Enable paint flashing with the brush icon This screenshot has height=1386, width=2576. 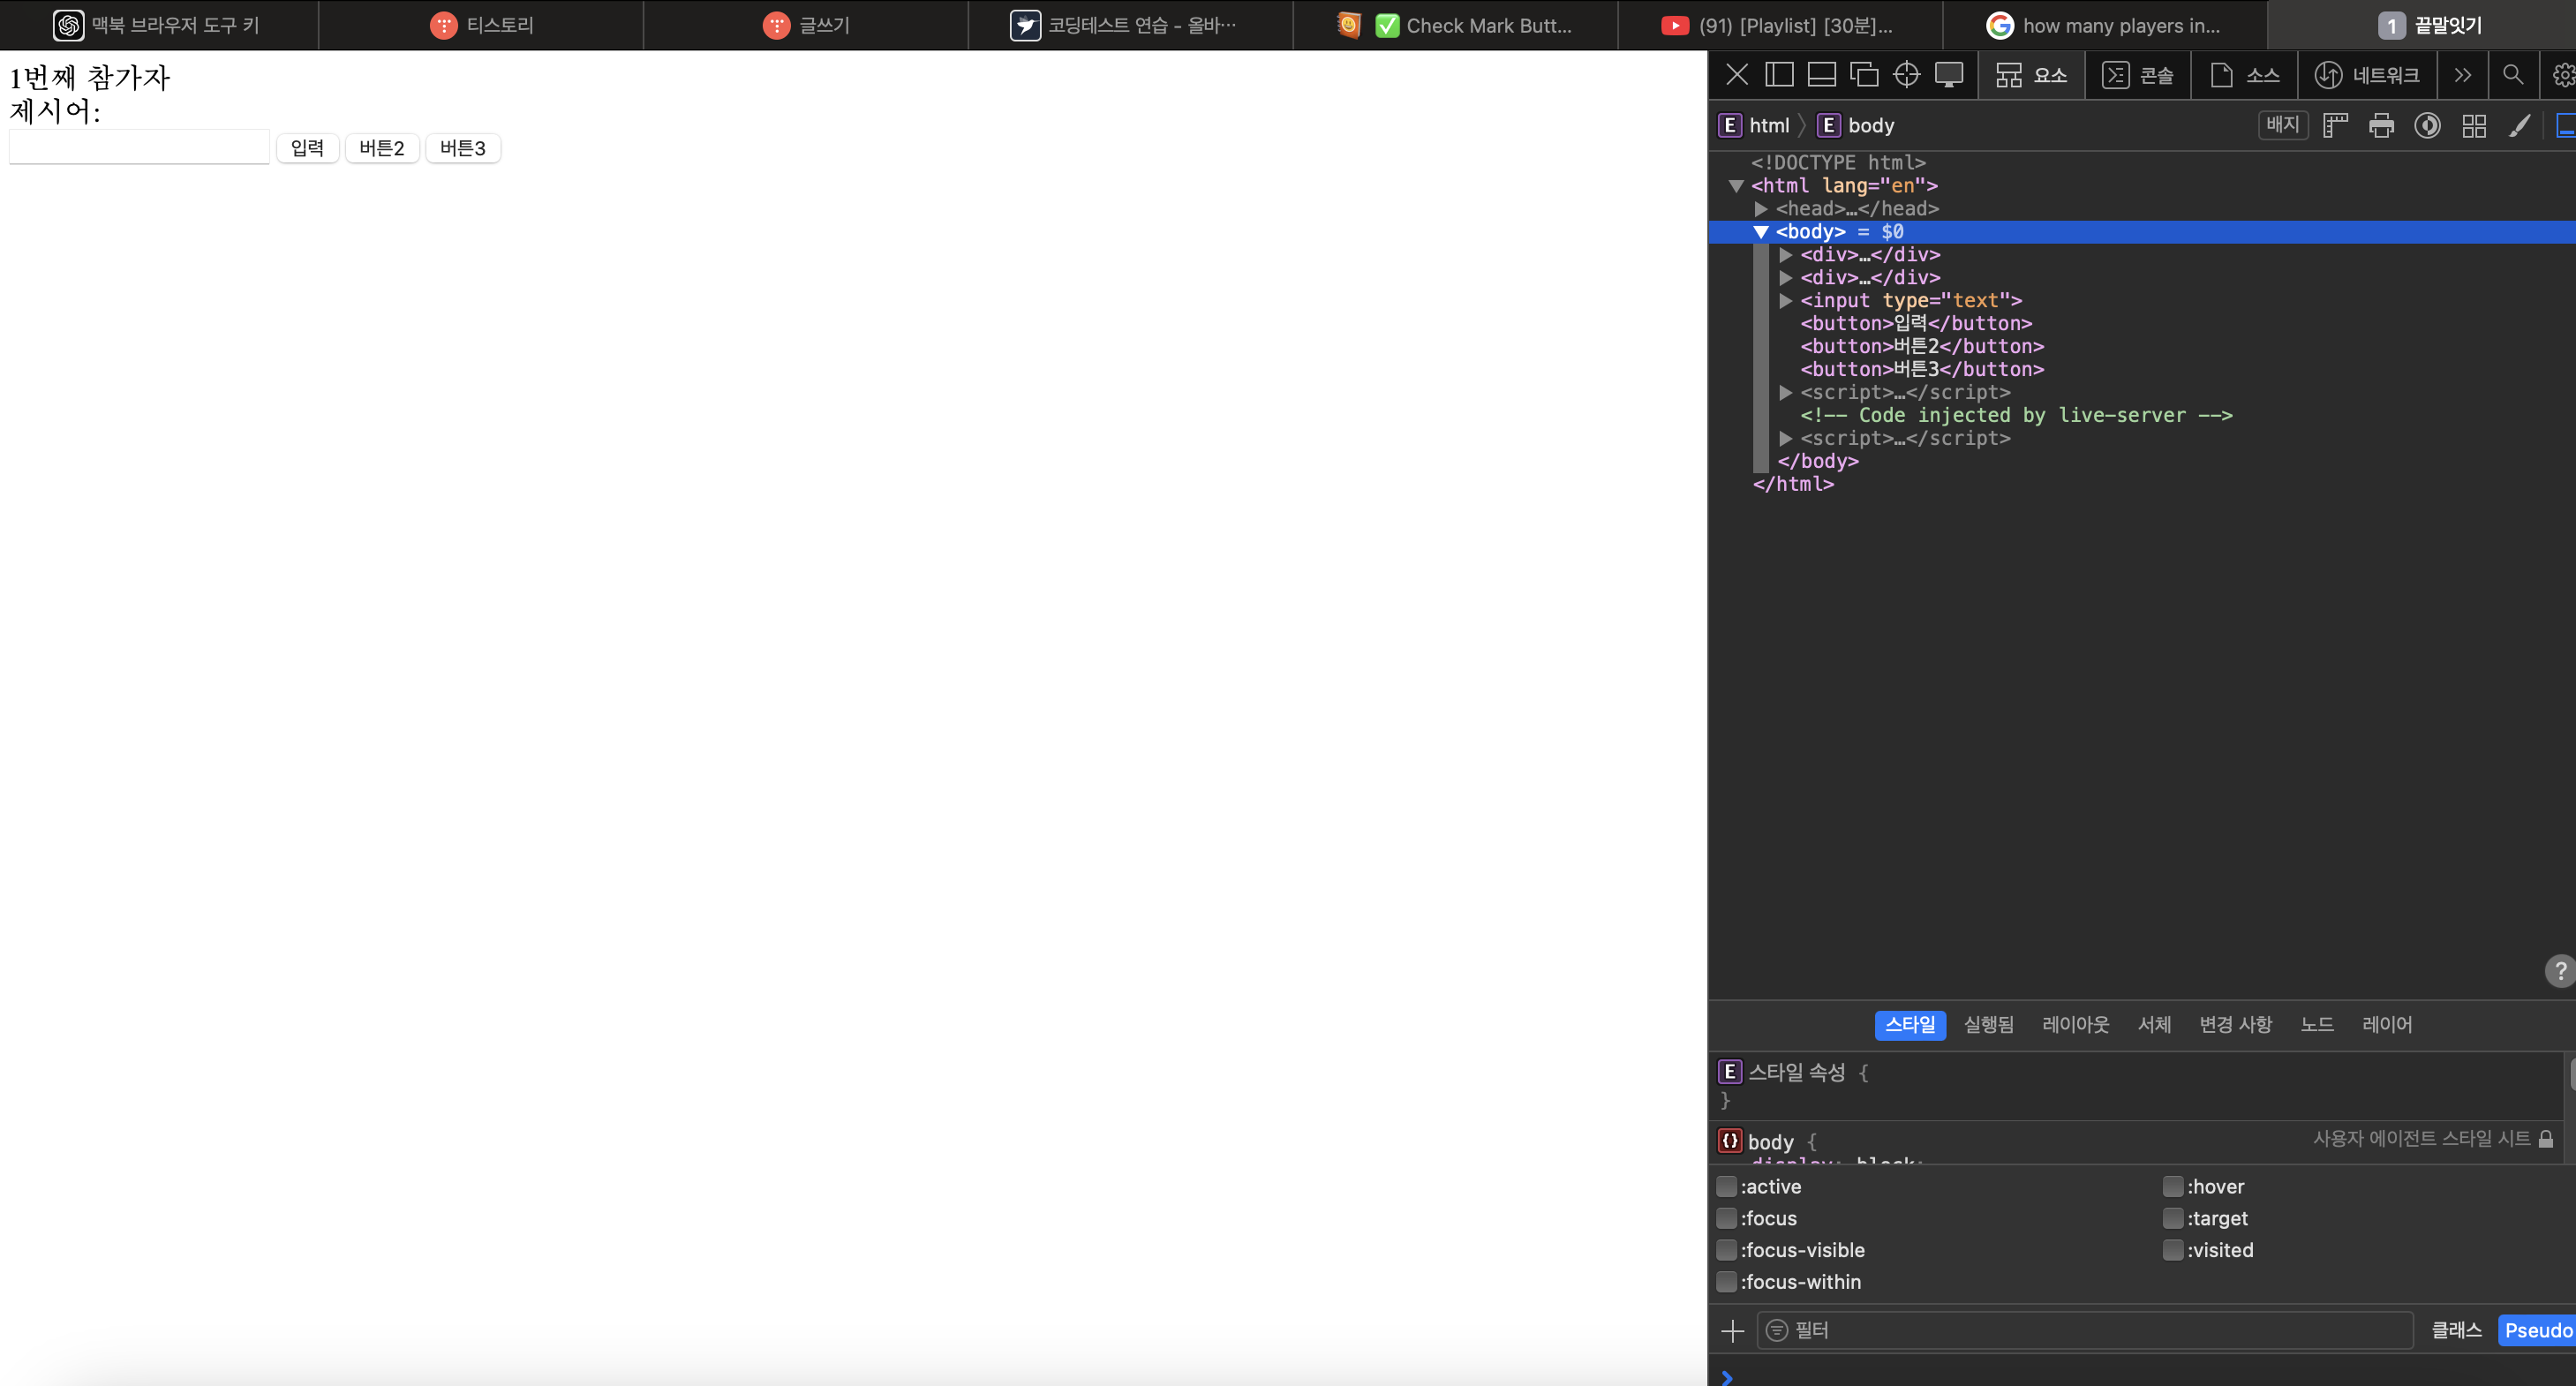(2519, 125)
